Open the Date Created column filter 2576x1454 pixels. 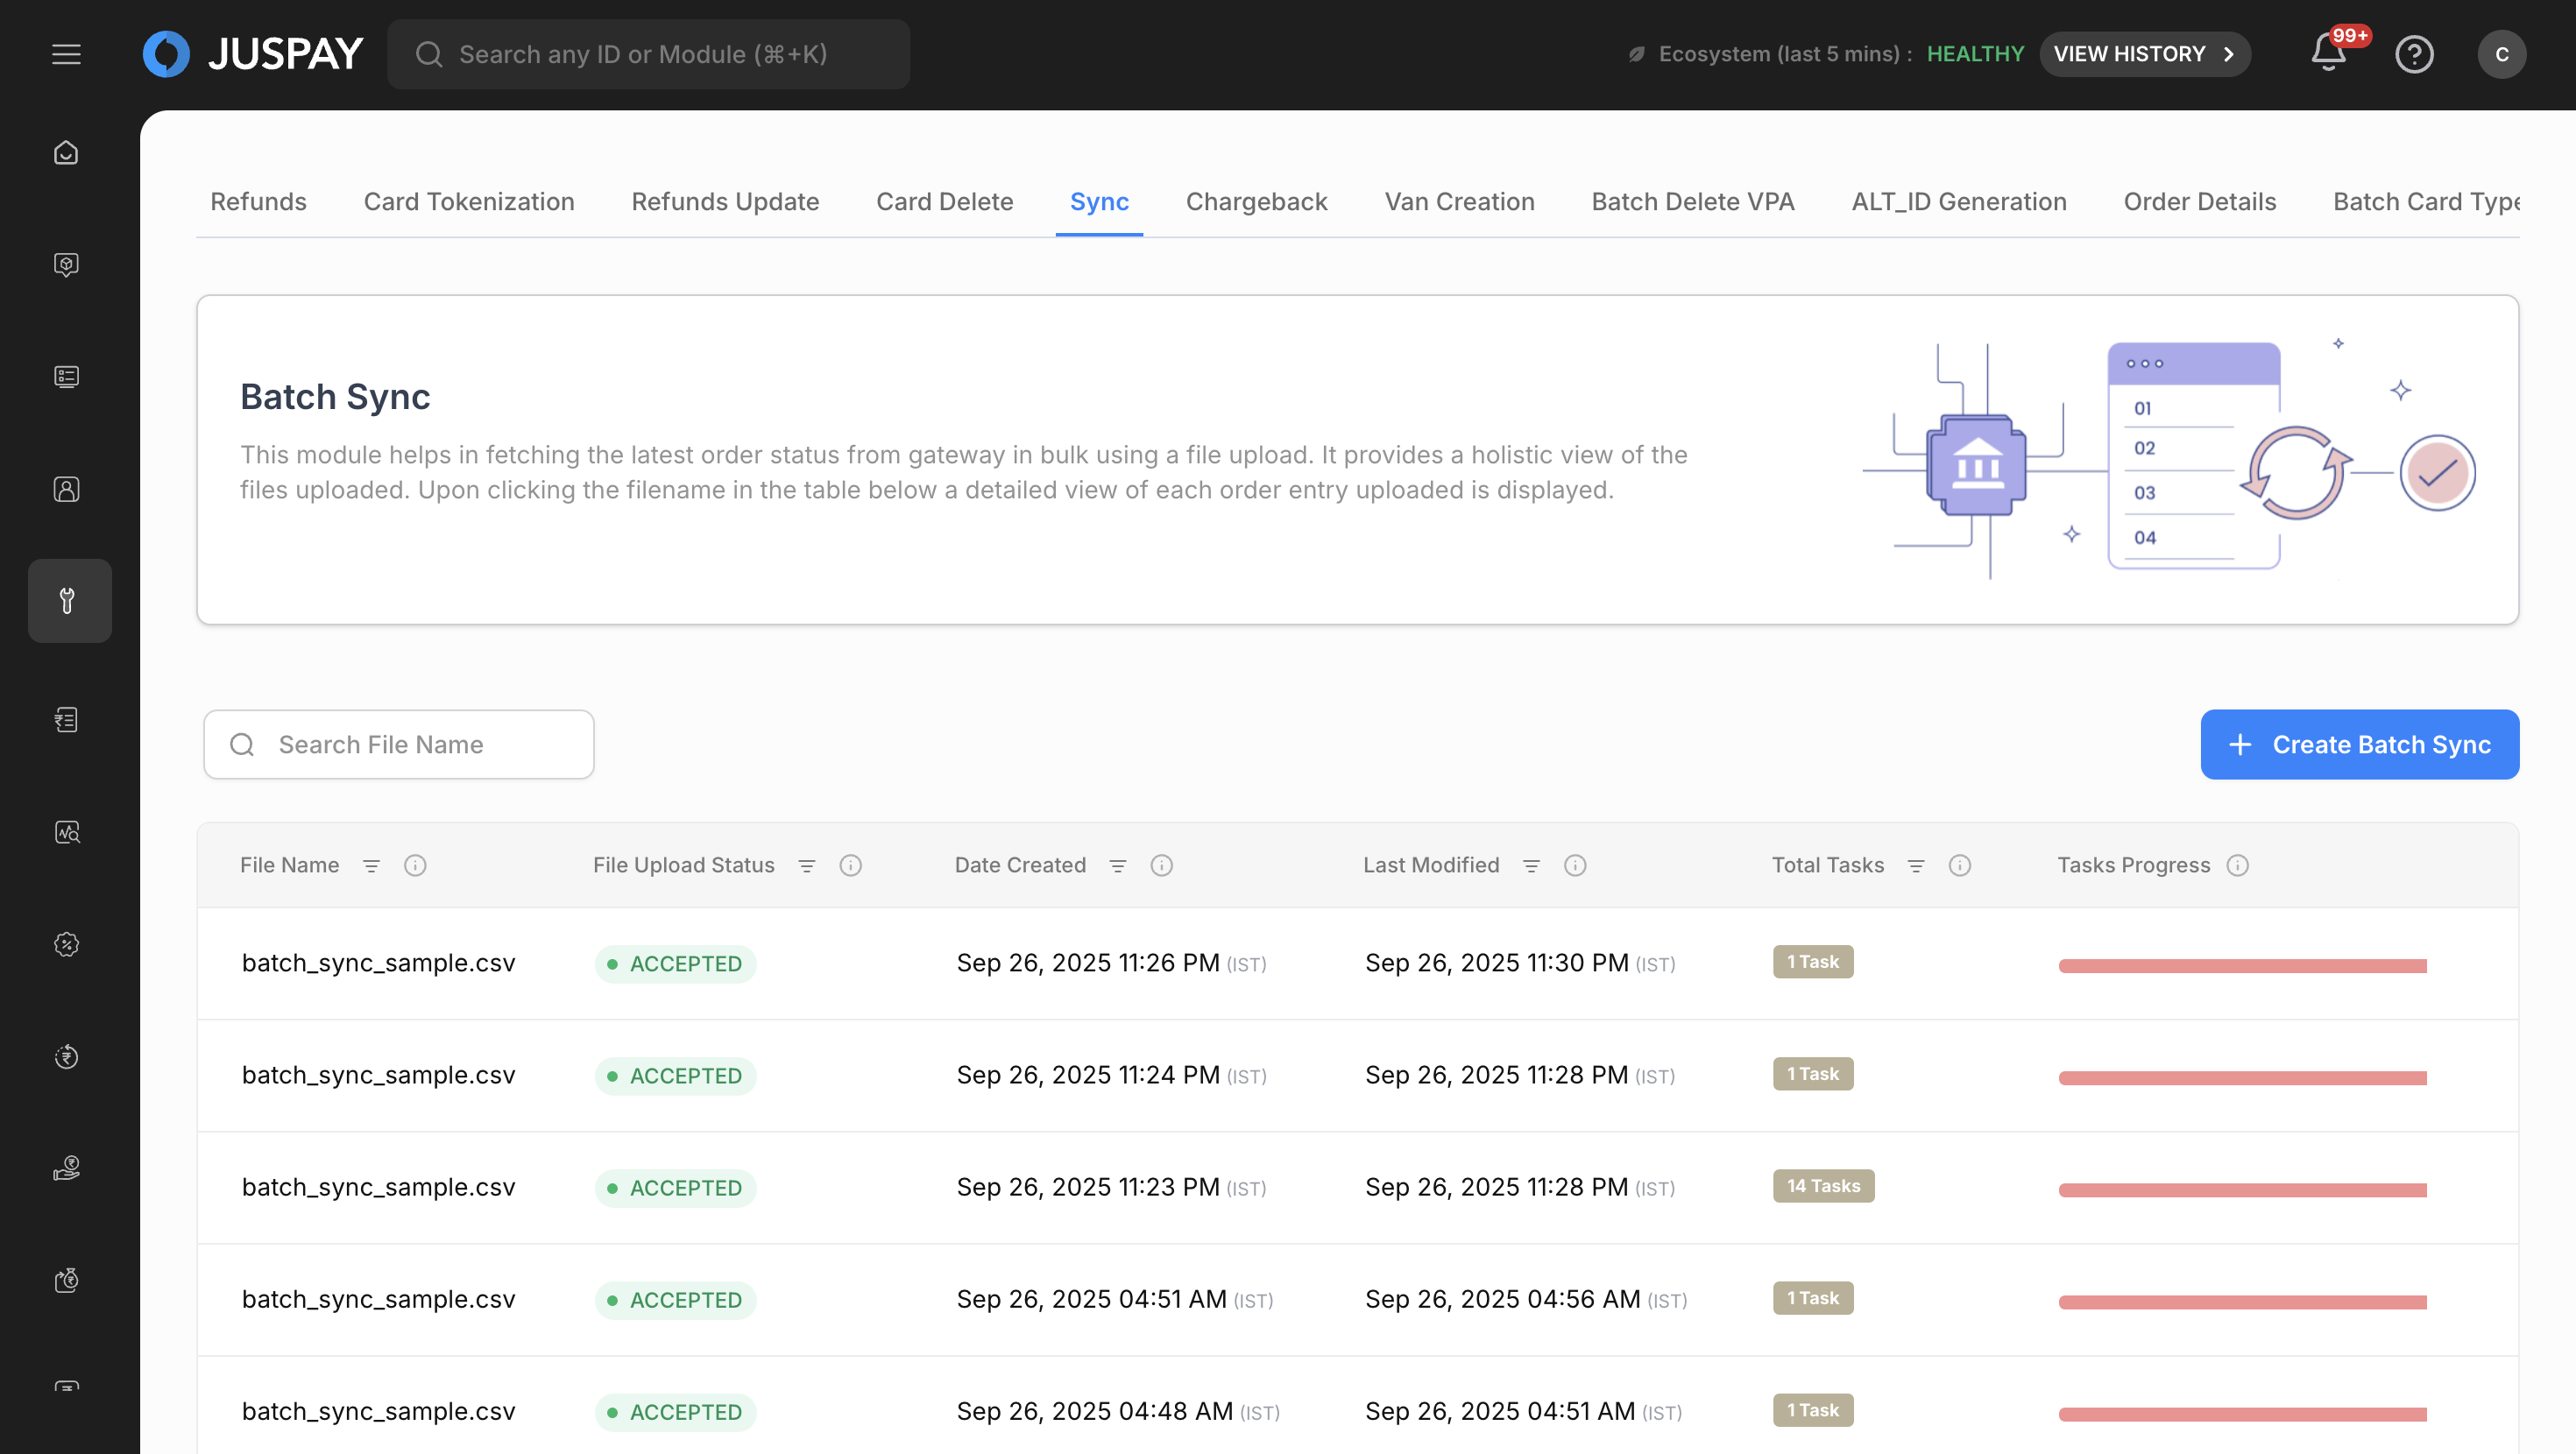[1118, 865]
